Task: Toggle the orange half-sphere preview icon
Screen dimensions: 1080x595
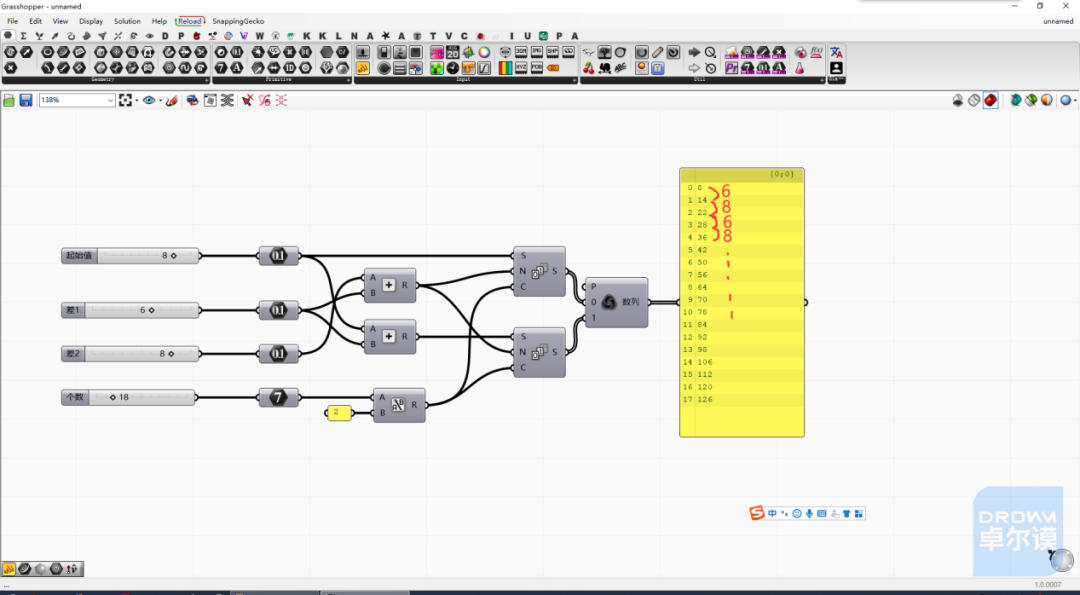Action: point(1047,101)
